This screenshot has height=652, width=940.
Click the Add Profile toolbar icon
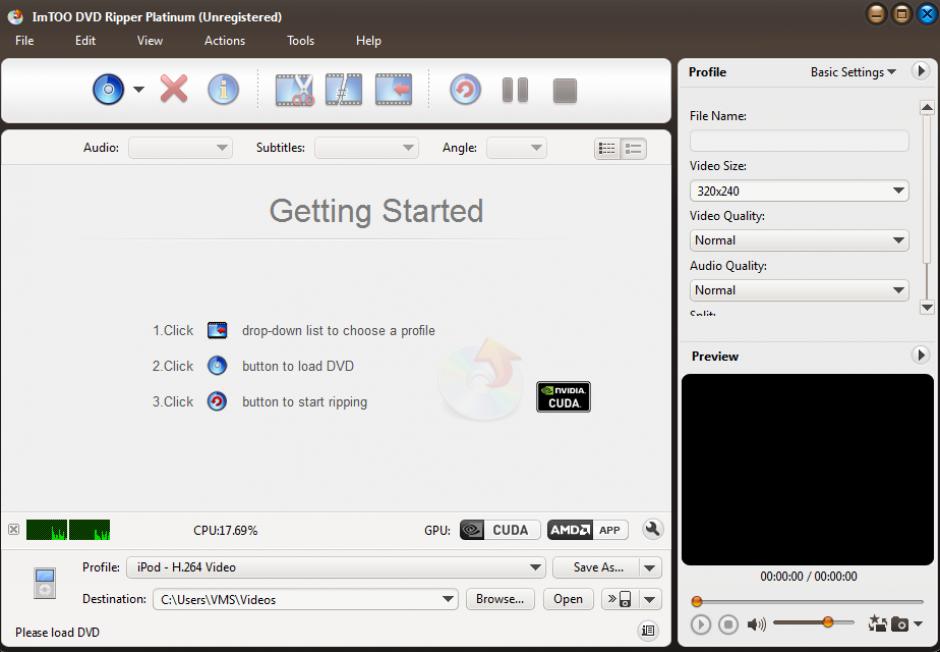pyautogui.click(x=393, y=90)
